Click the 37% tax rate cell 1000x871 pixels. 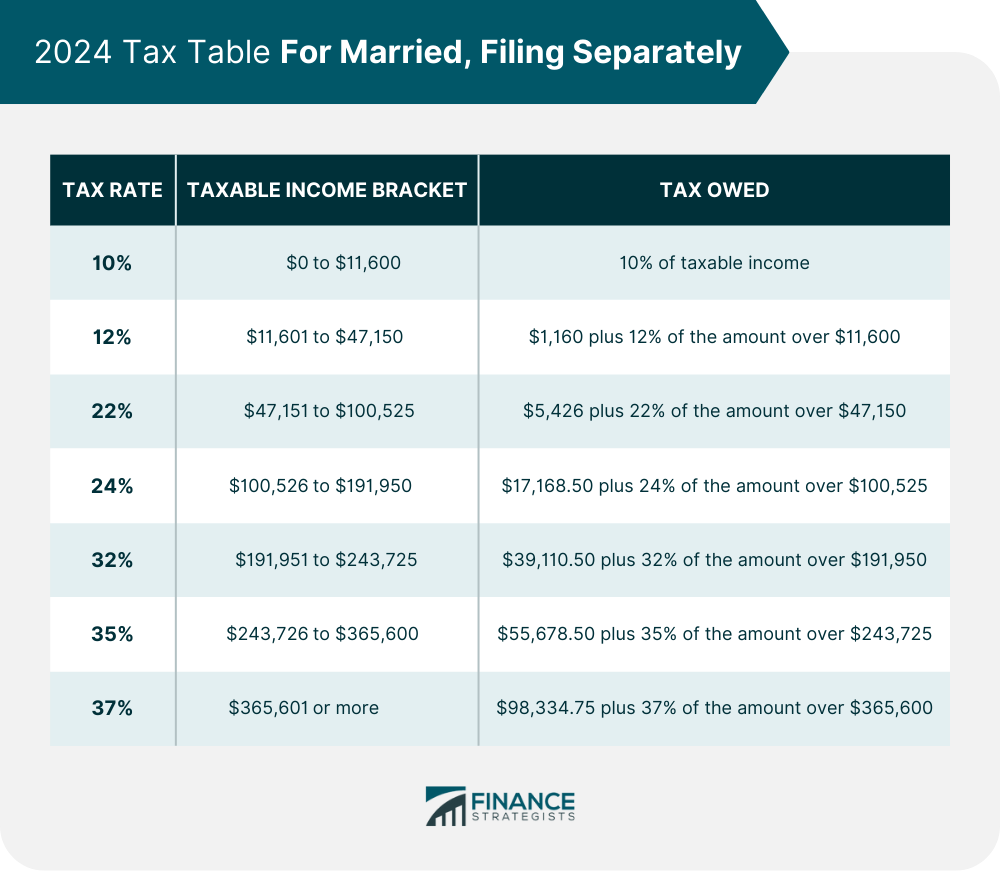coord(112,708)
